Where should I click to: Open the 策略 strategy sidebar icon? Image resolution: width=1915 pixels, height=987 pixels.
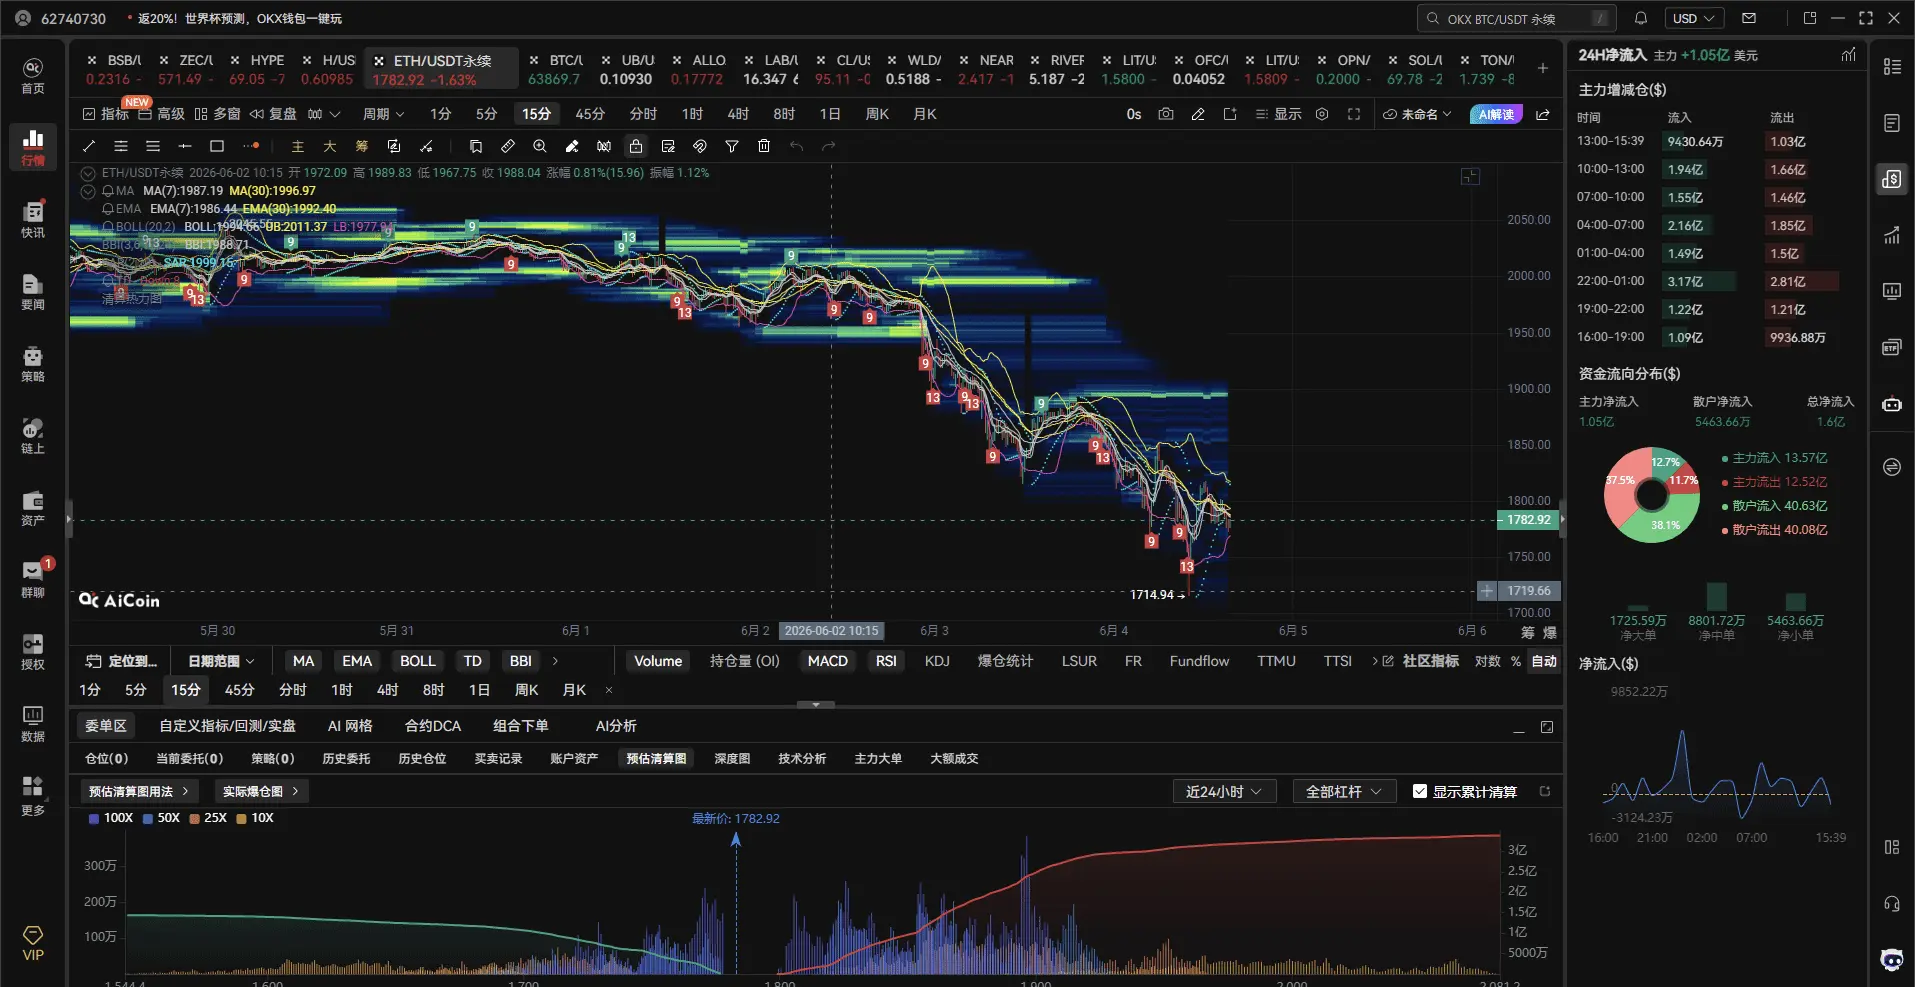[x=33, y=363]
